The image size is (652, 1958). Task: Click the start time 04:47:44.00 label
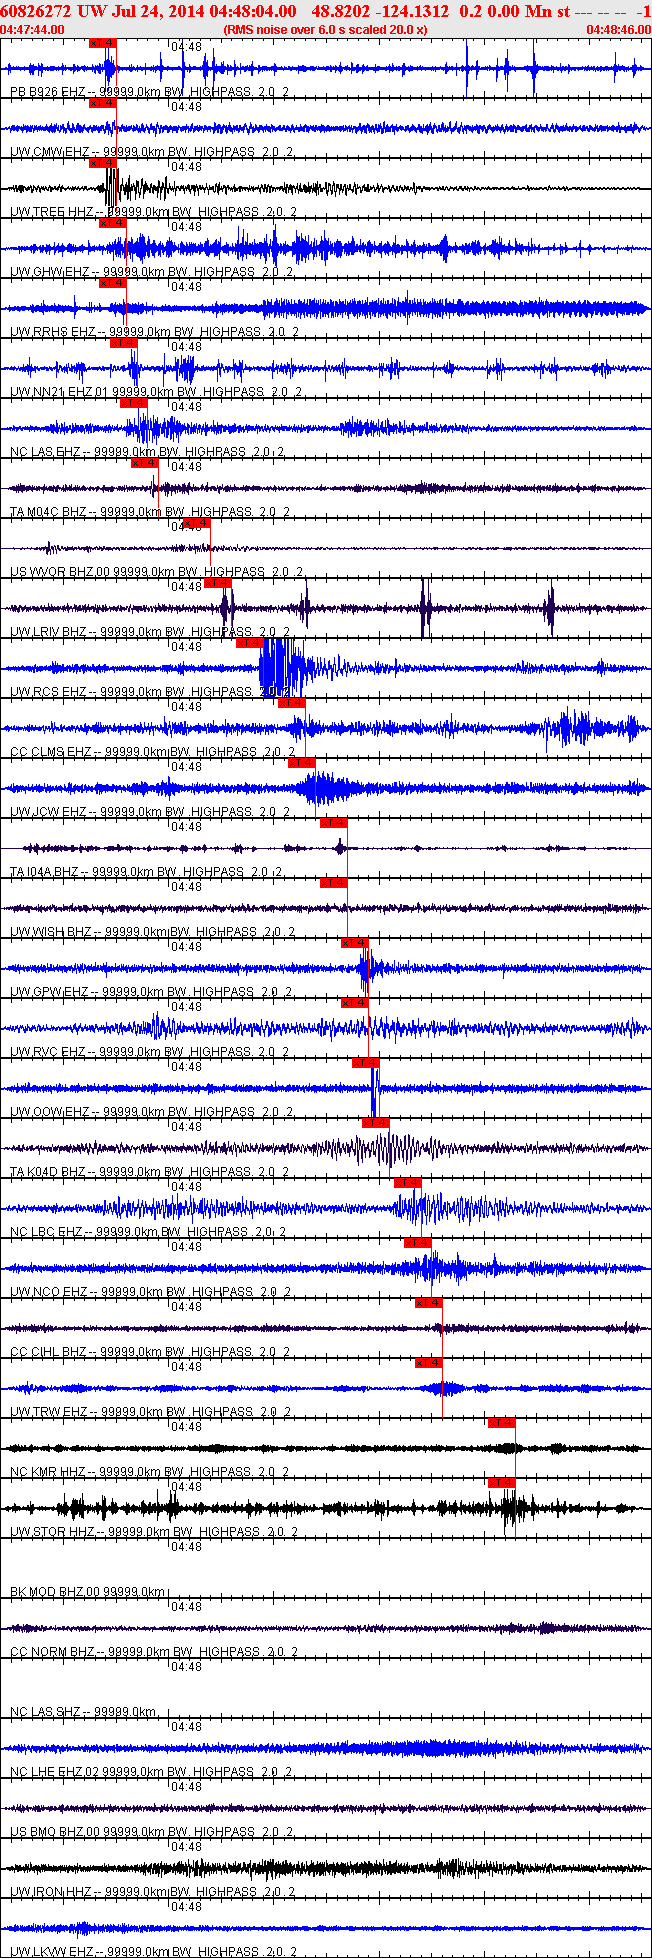pos(32,29)
